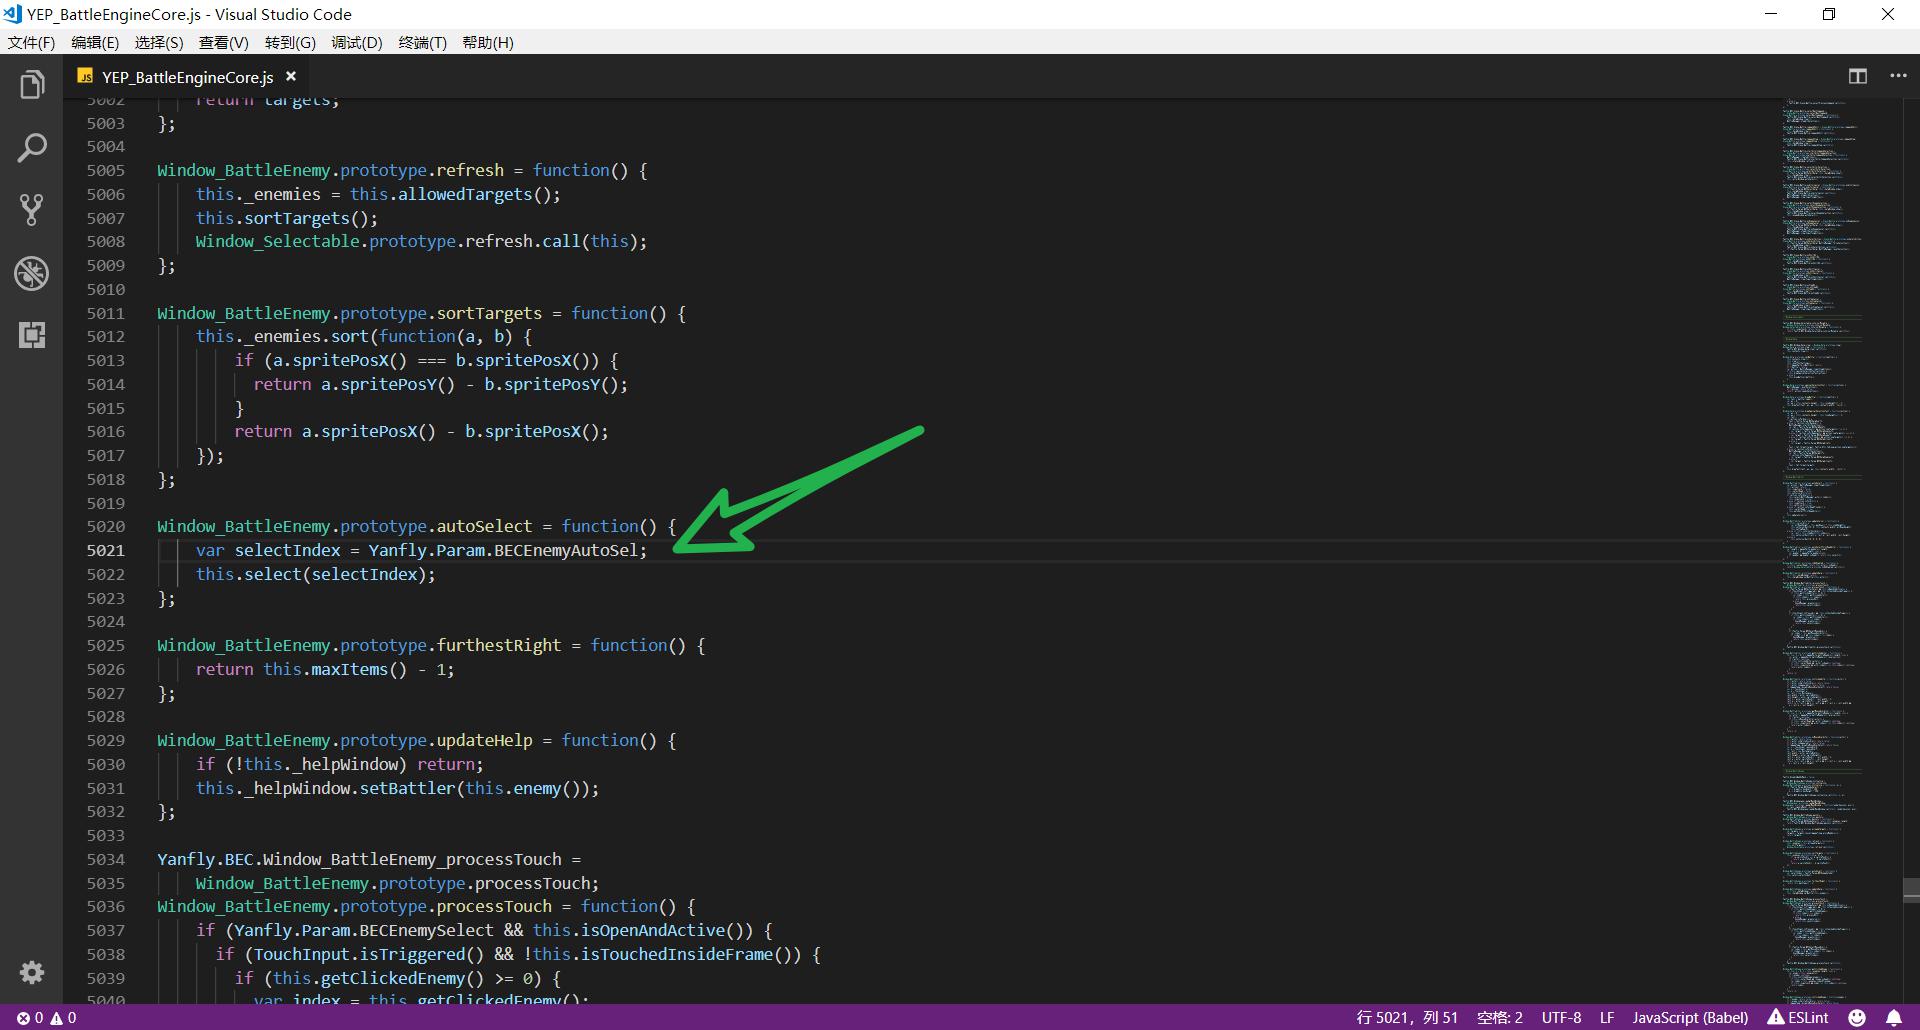The height and width of the screenshot is (1030, 1920).
Task: Open the Manage gear icon
Action: 32,972
